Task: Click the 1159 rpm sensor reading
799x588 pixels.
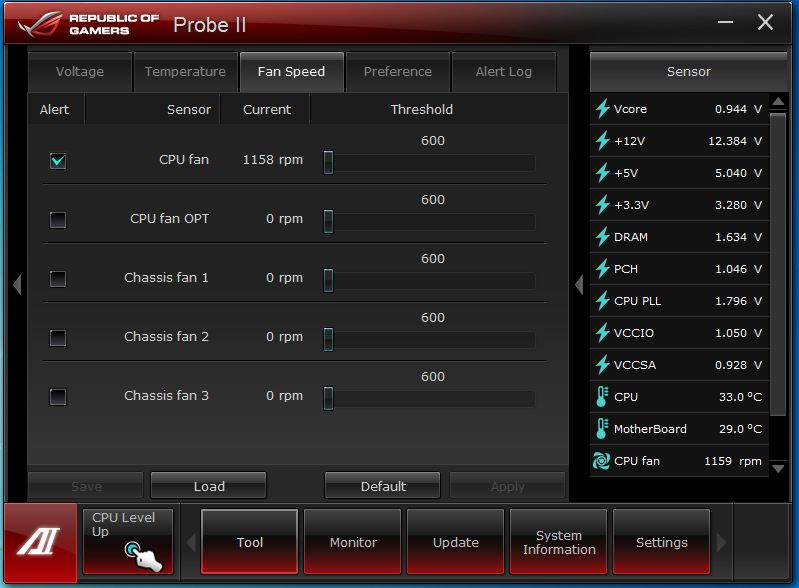Action: click(733, 461)
